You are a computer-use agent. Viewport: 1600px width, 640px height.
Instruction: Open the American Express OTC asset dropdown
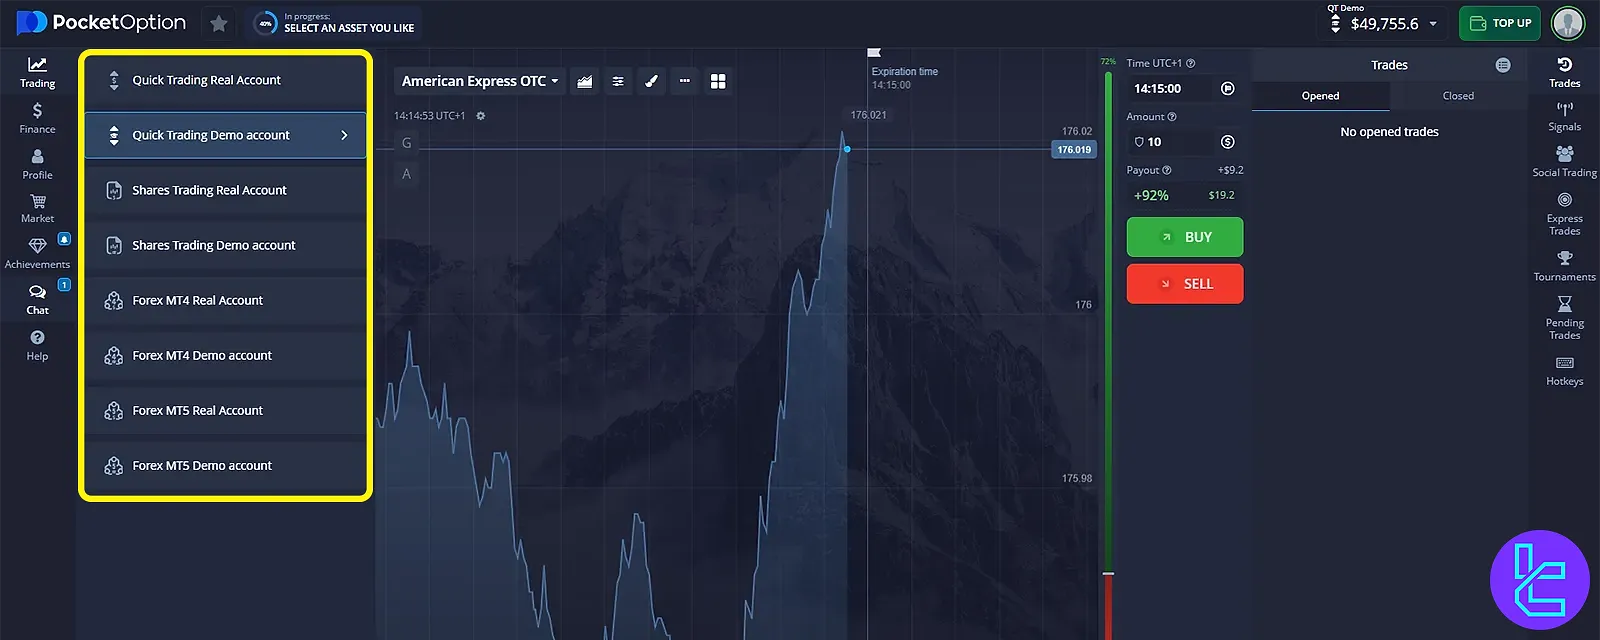tap(479, 81)
